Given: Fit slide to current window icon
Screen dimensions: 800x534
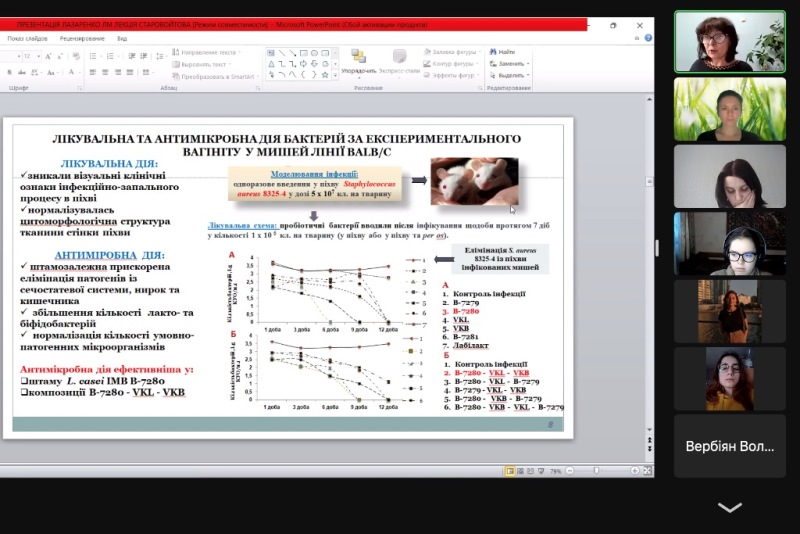Looking at the screenshot, I should [x=647, y=470].
